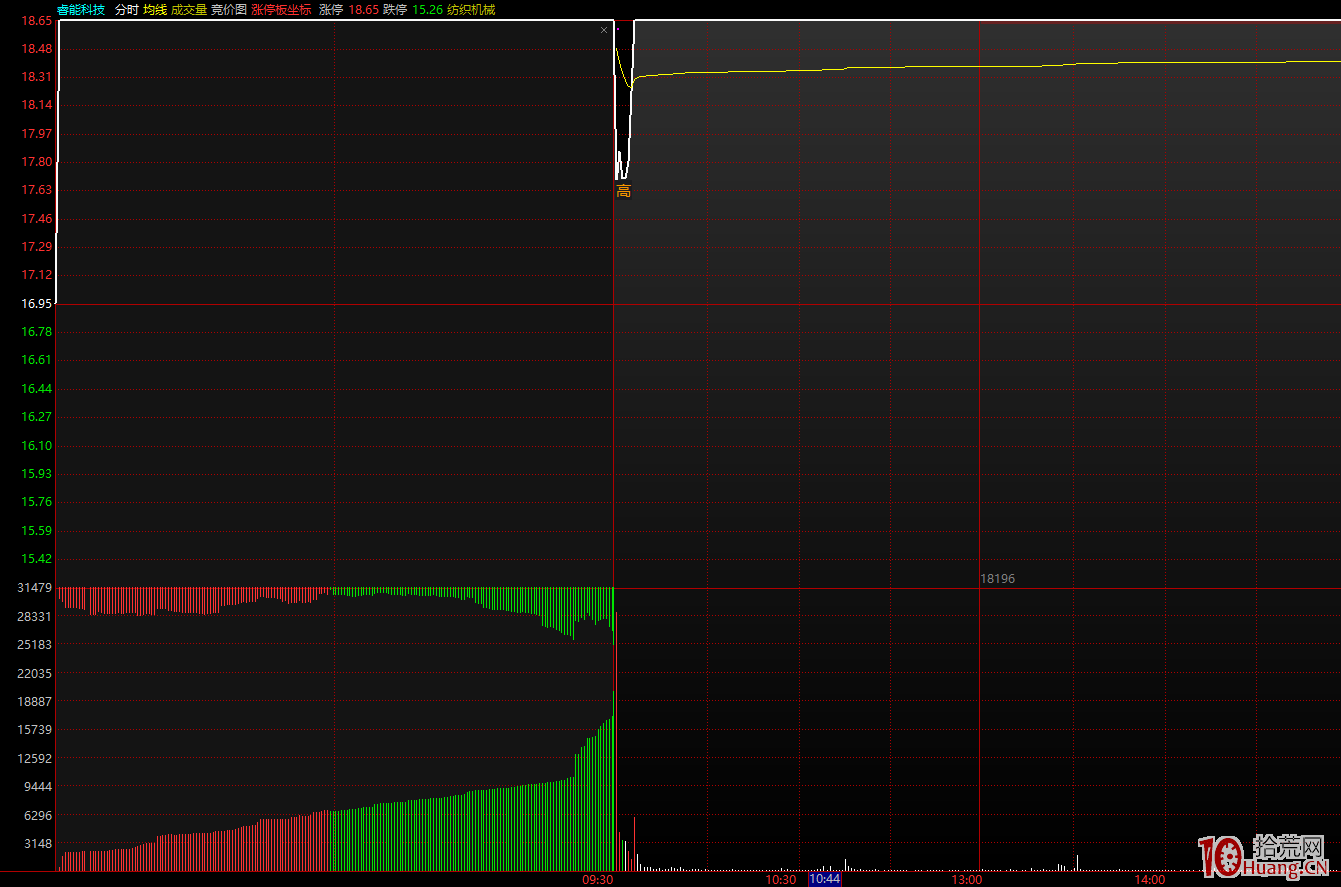Toggle the 竞价图 auction chart label

tap(228, 9)
